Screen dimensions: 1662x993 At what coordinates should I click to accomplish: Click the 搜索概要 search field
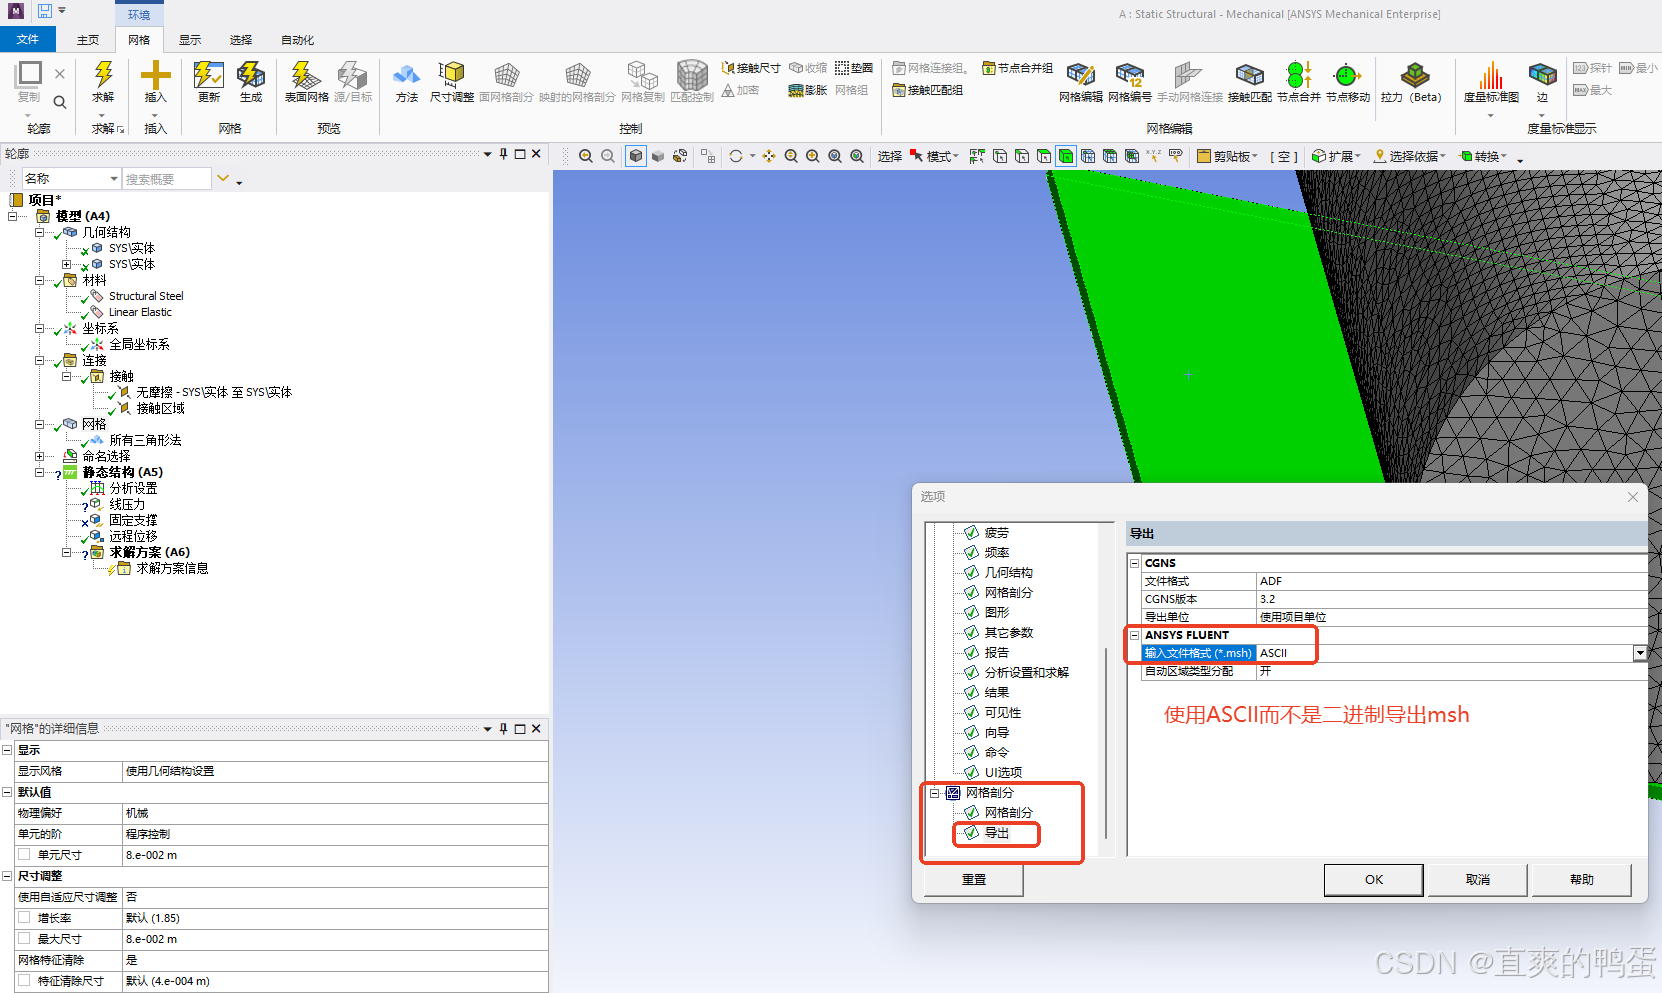click(165, 178)
